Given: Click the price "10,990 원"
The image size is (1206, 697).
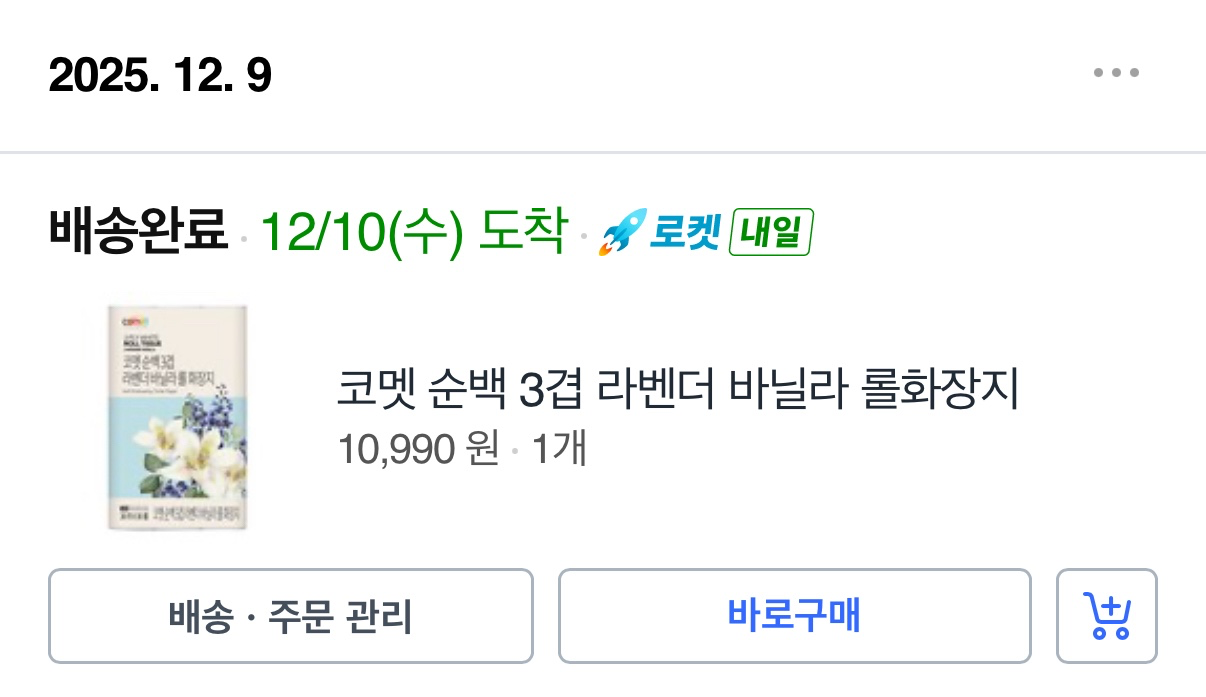Looking at the screenshot, I should click(x=418, y=450).
